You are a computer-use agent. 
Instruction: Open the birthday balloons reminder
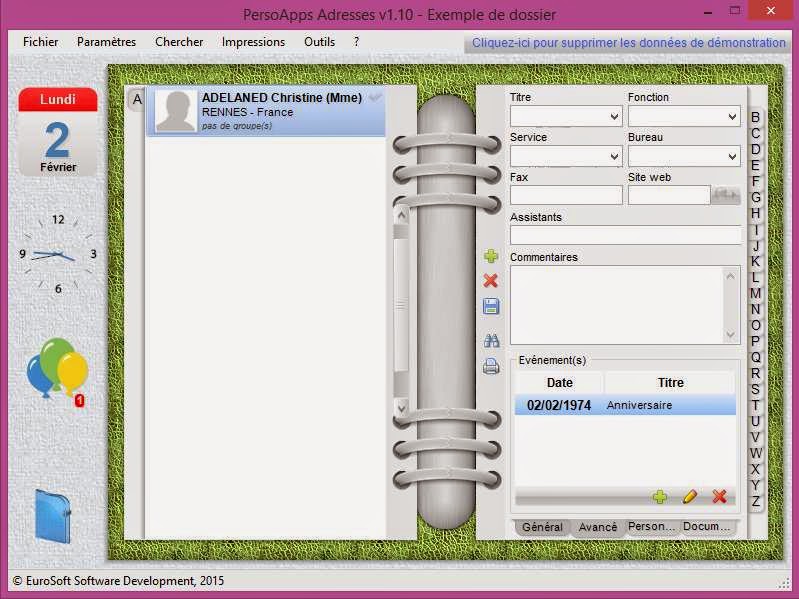tap(57, 372)
